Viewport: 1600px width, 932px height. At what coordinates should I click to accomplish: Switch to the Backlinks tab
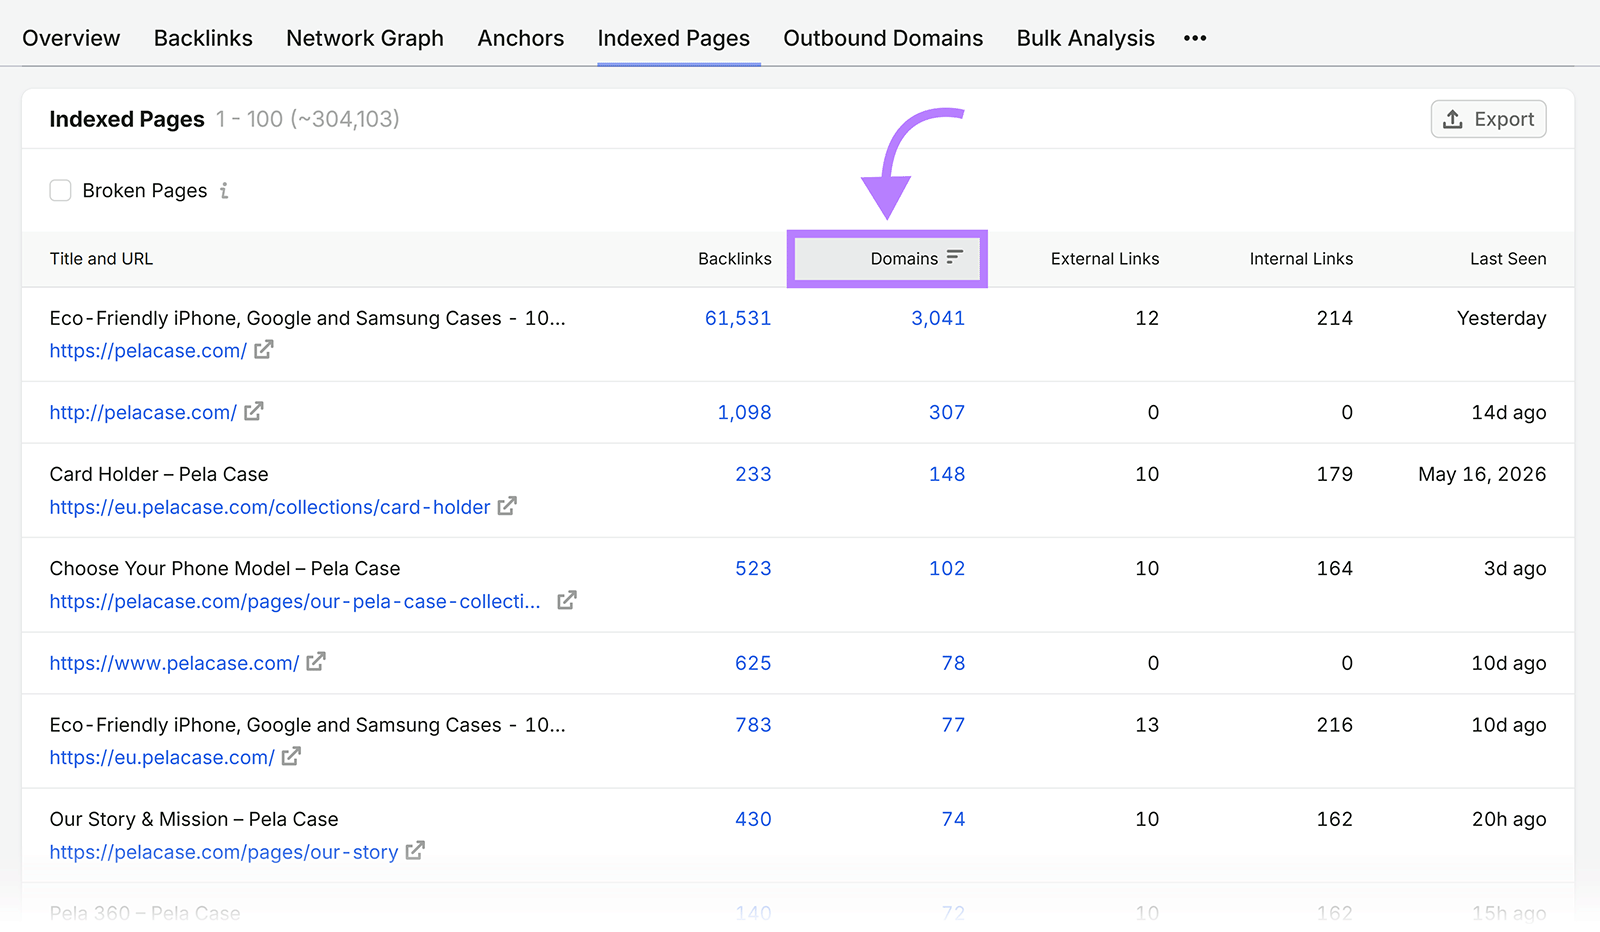pos(203,38)
